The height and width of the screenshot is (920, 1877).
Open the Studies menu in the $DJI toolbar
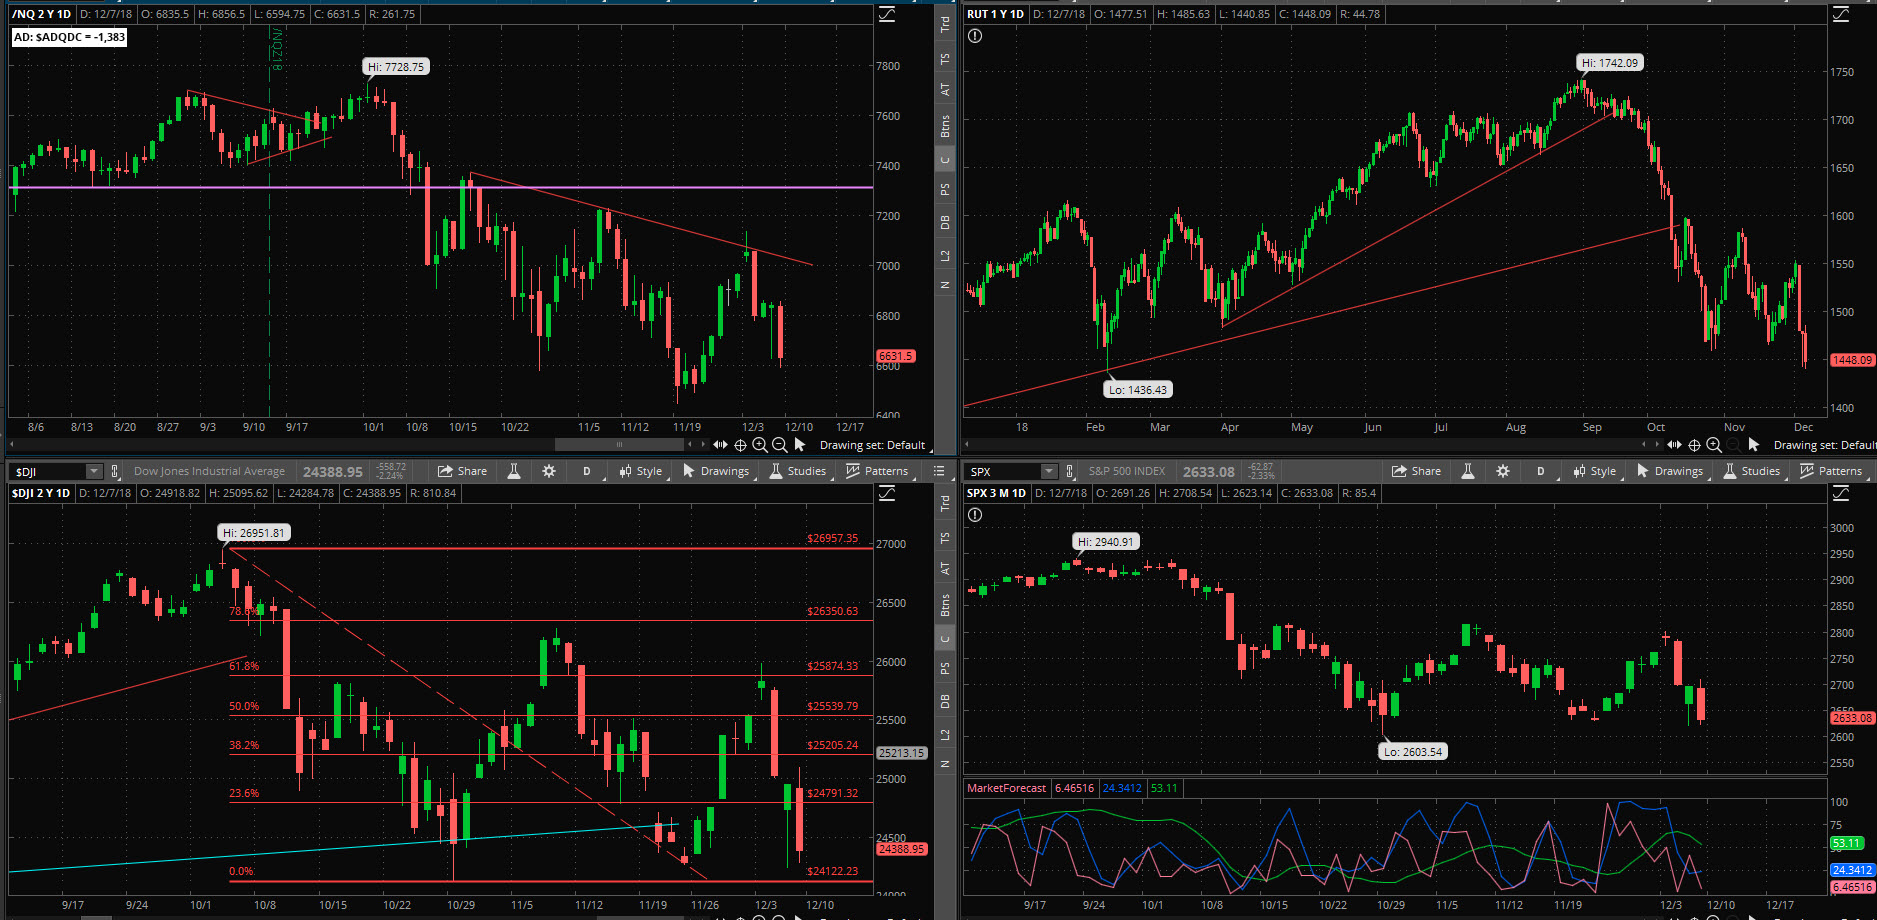(796, 471)
